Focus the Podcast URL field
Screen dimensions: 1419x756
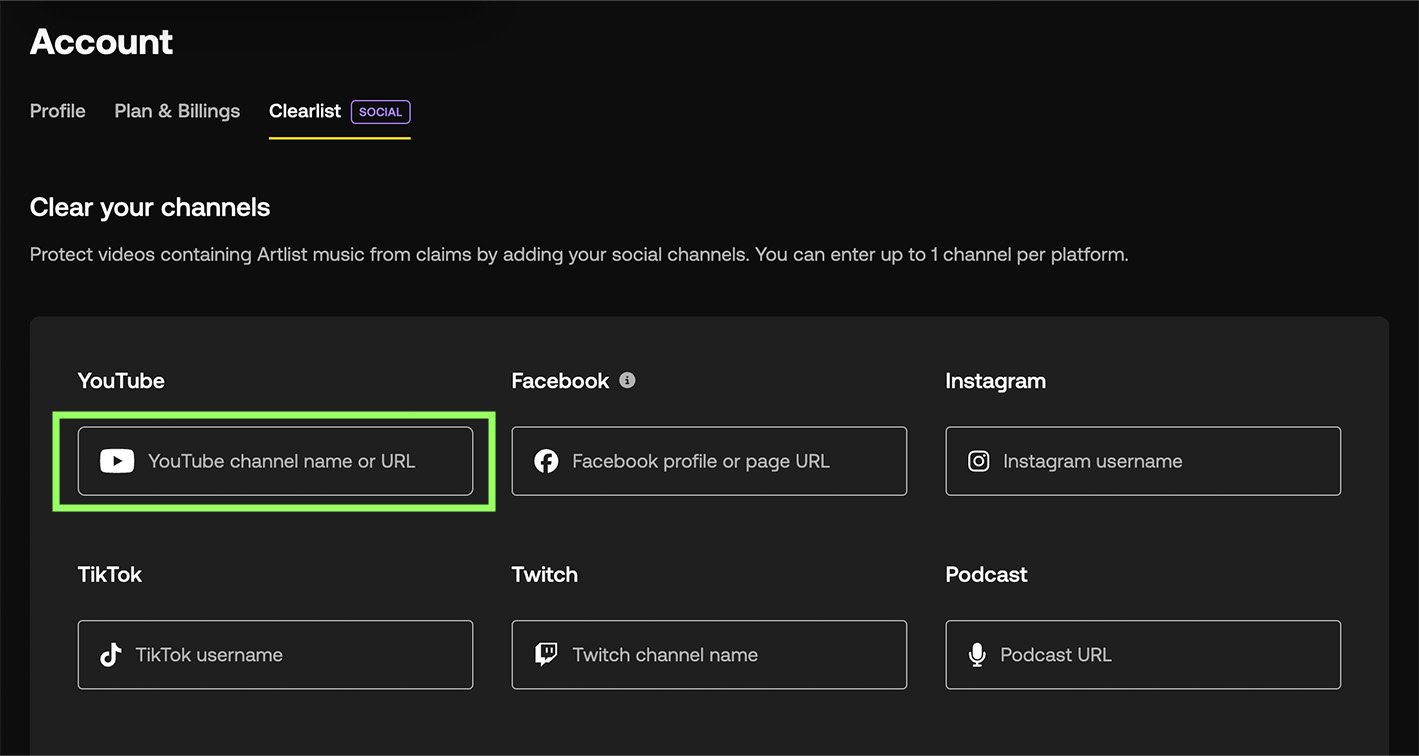coord(1143,655)
